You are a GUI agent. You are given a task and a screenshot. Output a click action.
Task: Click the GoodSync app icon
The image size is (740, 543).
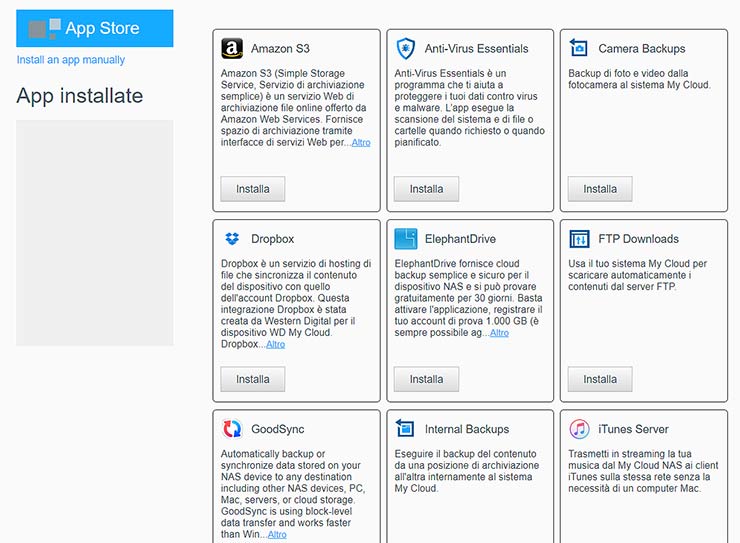coord(232,429)
